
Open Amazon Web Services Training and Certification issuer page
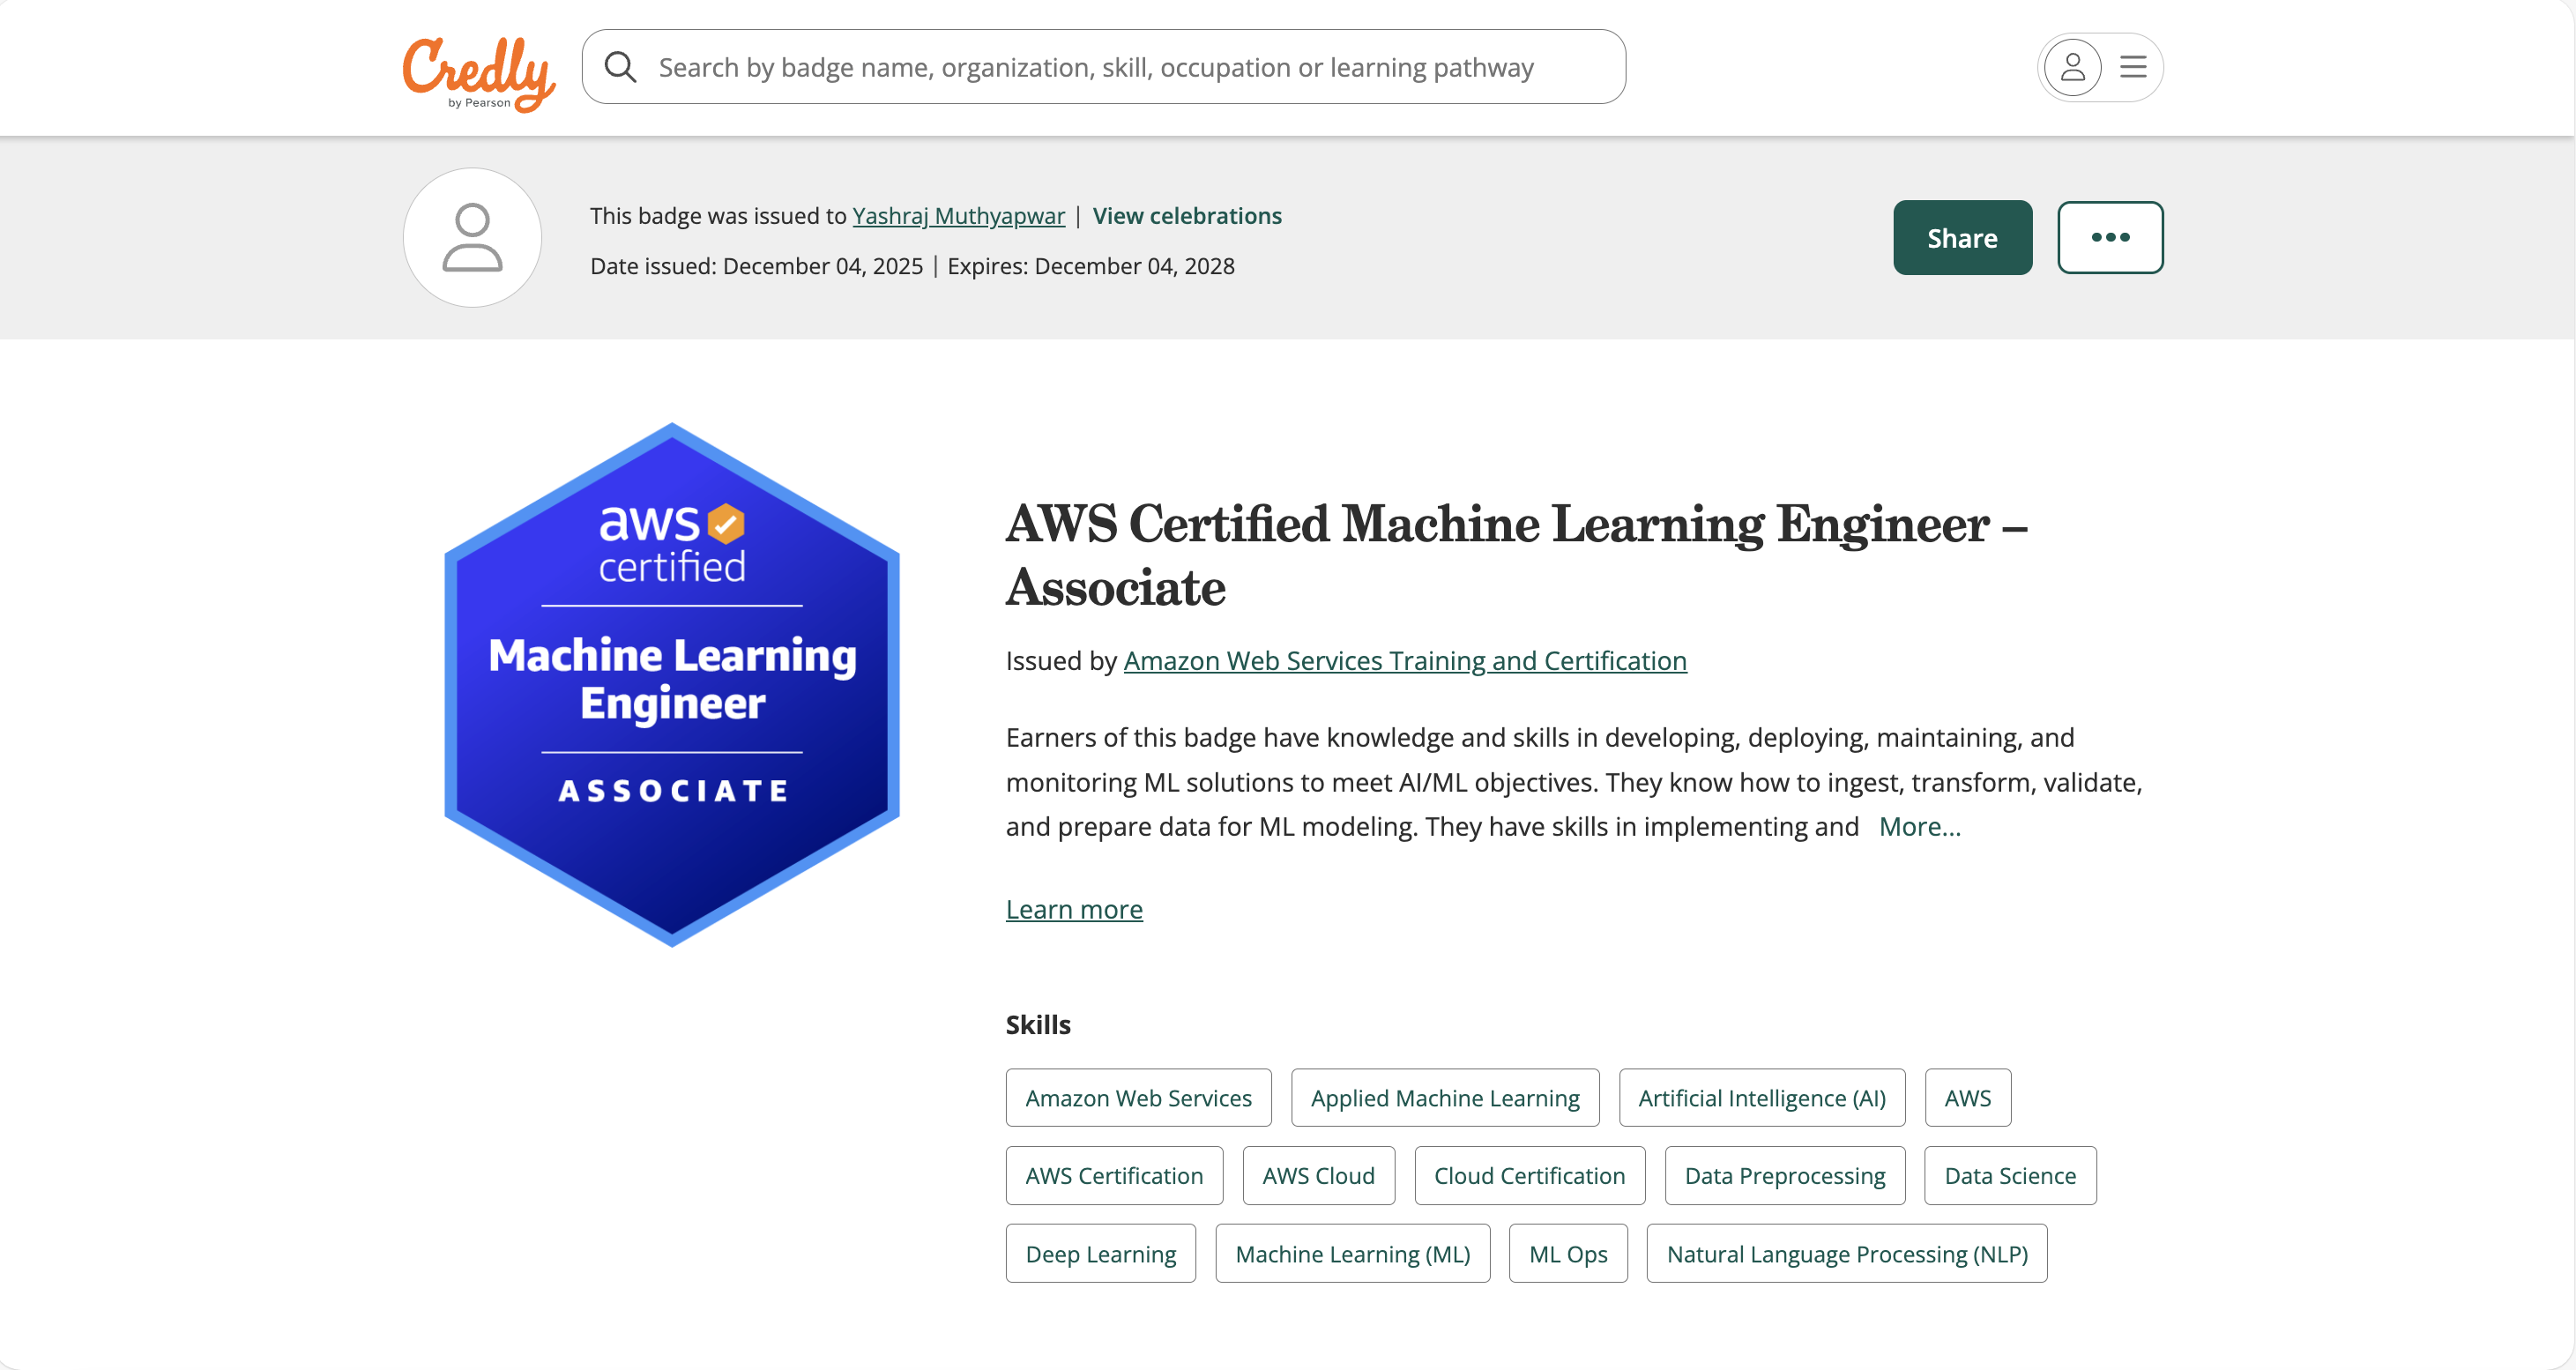point(1405,660)
